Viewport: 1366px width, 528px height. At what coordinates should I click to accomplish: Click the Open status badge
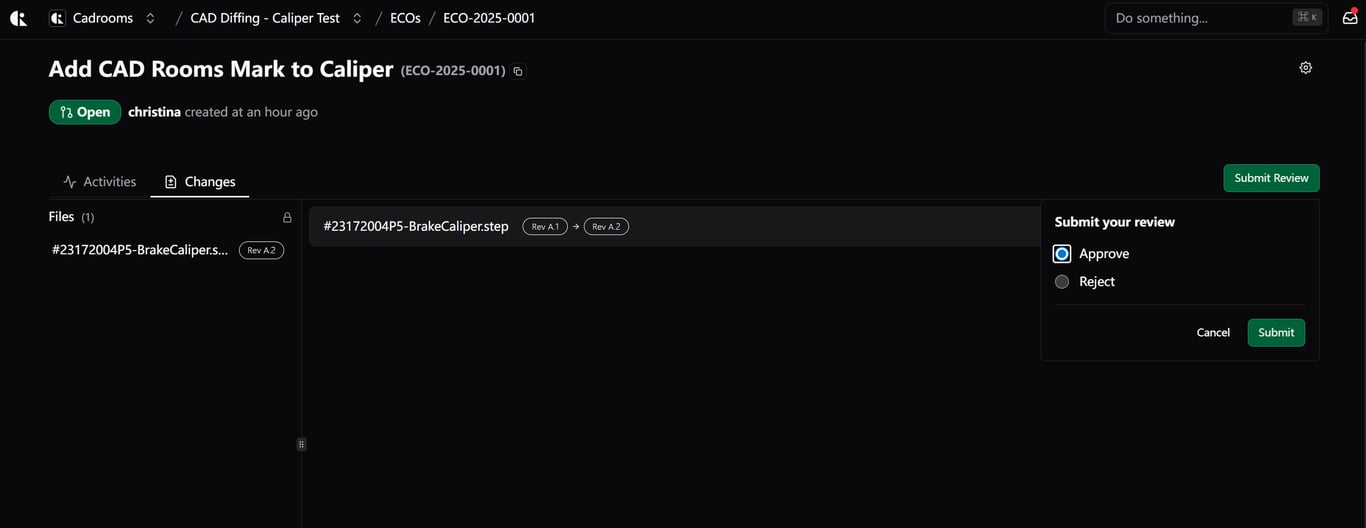tap(85, 112)
